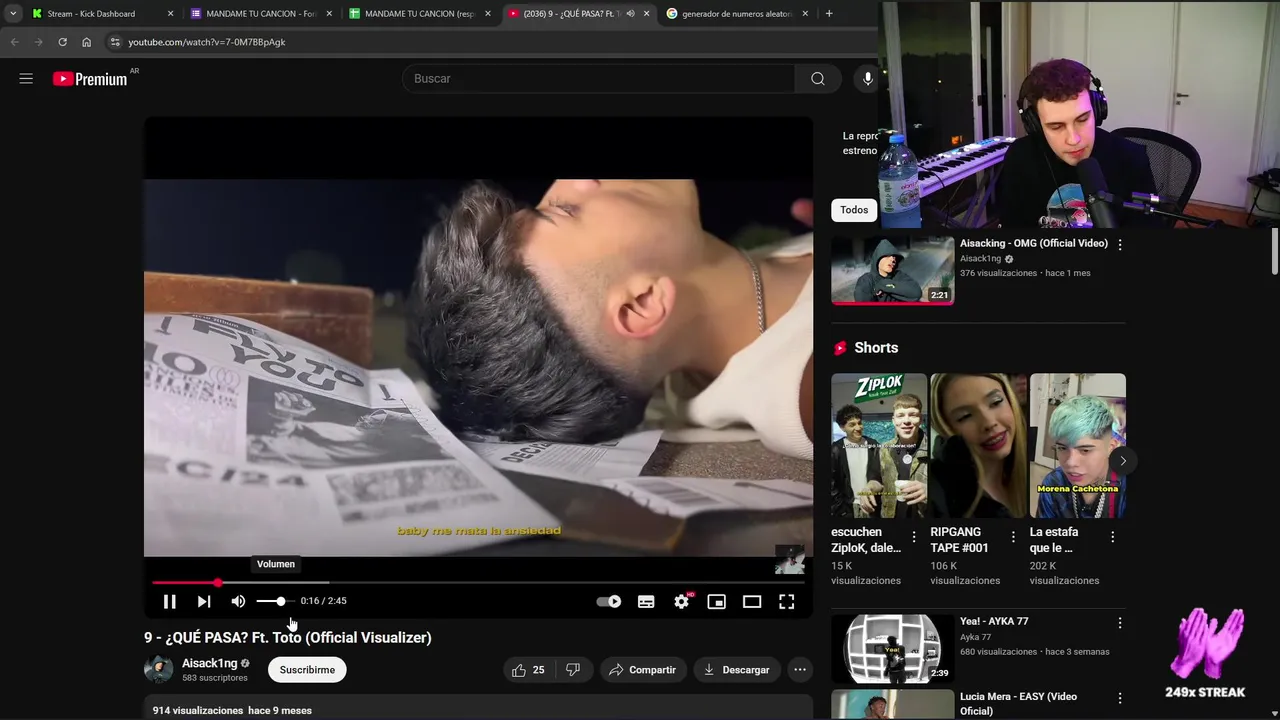Click '914 visualizaciones hace 9 meses' description
This screenshot has height=720, width=1280.
232,711
